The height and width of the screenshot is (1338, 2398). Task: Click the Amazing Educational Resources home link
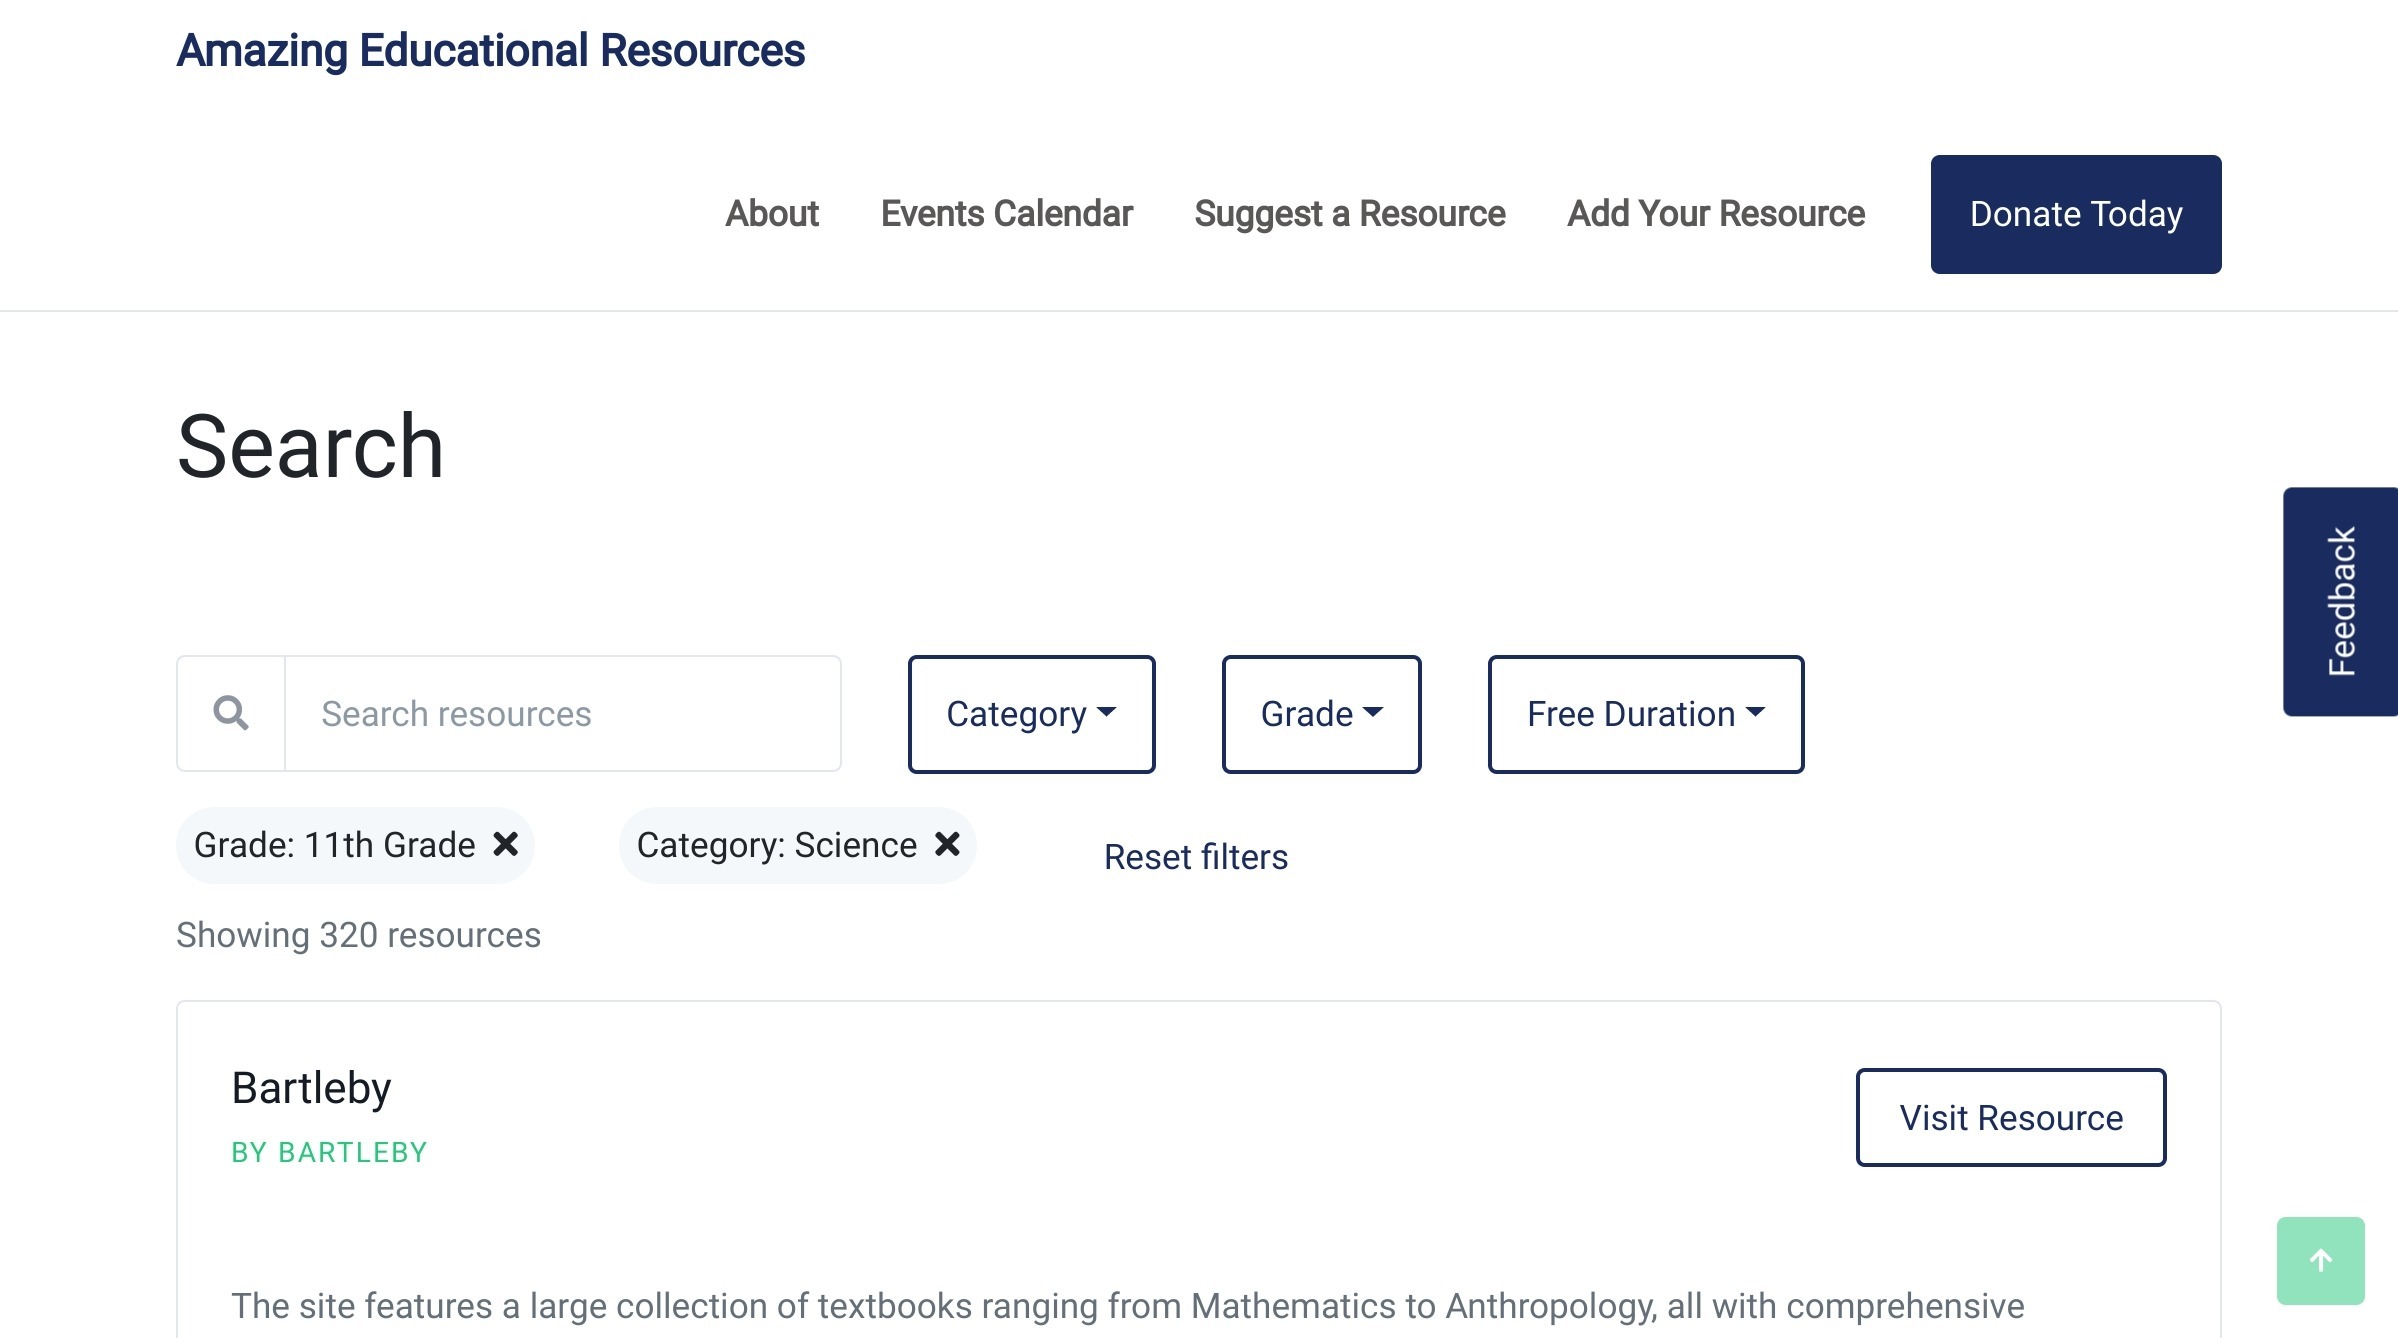489,50
